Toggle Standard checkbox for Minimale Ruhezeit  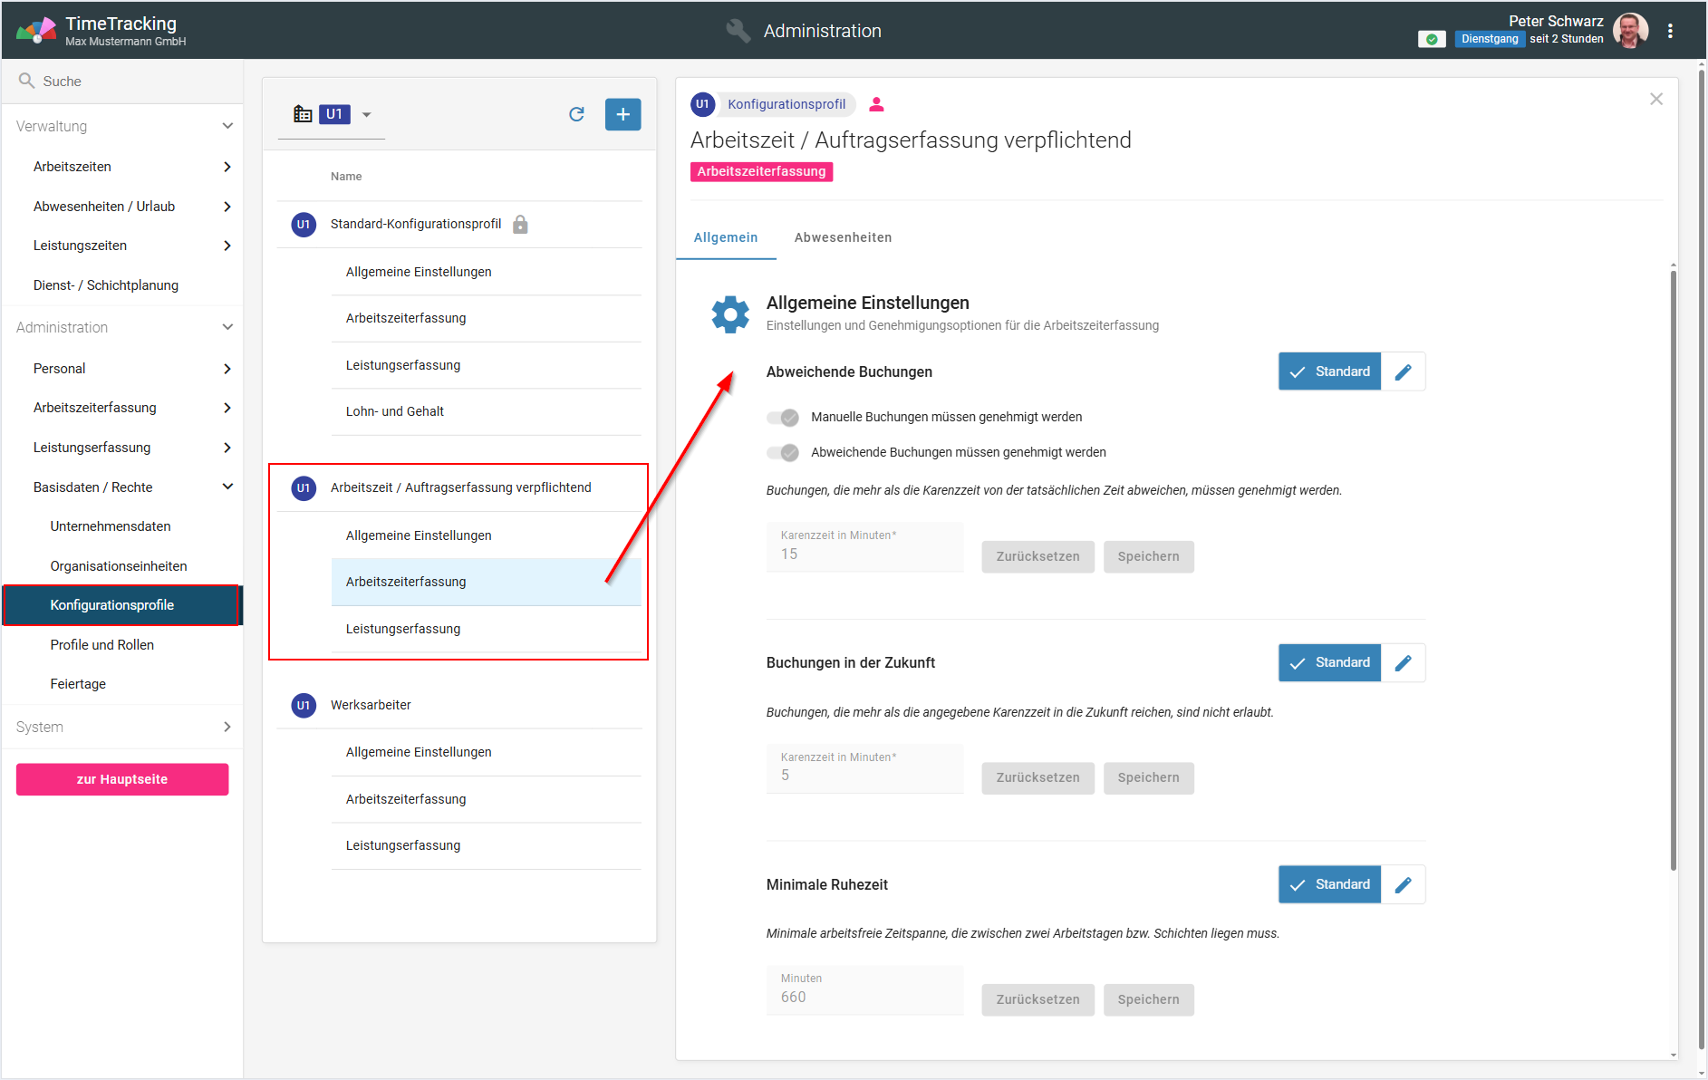pyautogui.click(x=1329, y=885)
